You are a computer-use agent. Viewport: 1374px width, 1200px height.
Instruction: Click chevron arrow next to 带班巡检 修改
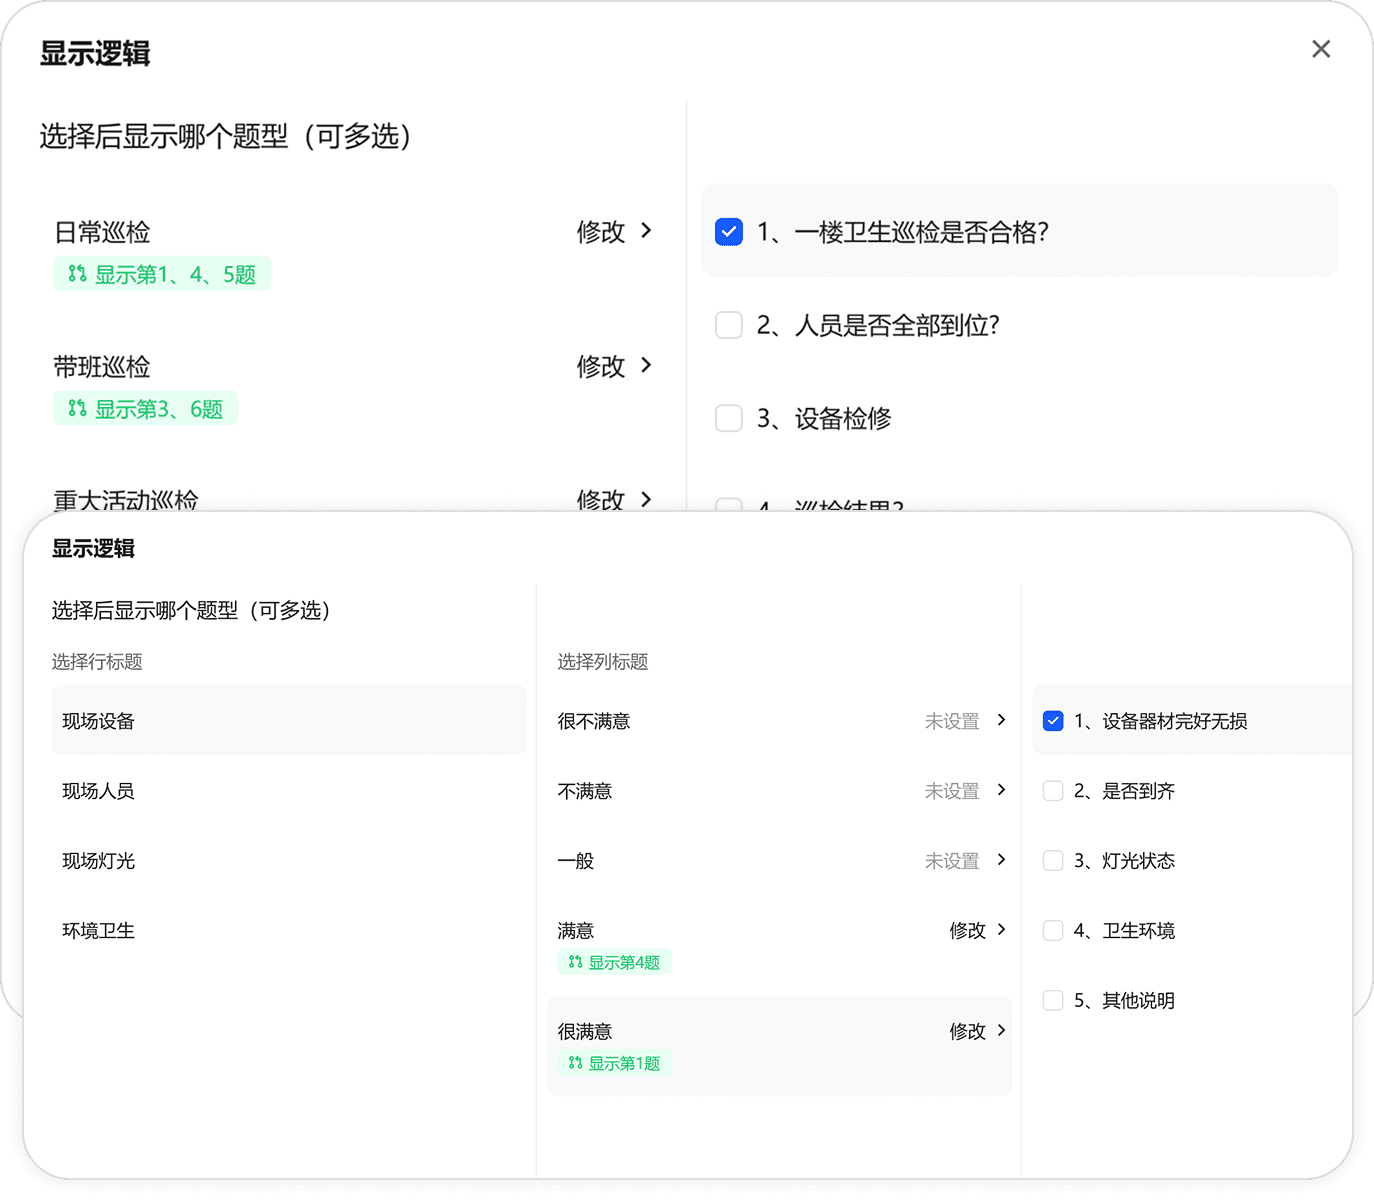tap(646, 366)
